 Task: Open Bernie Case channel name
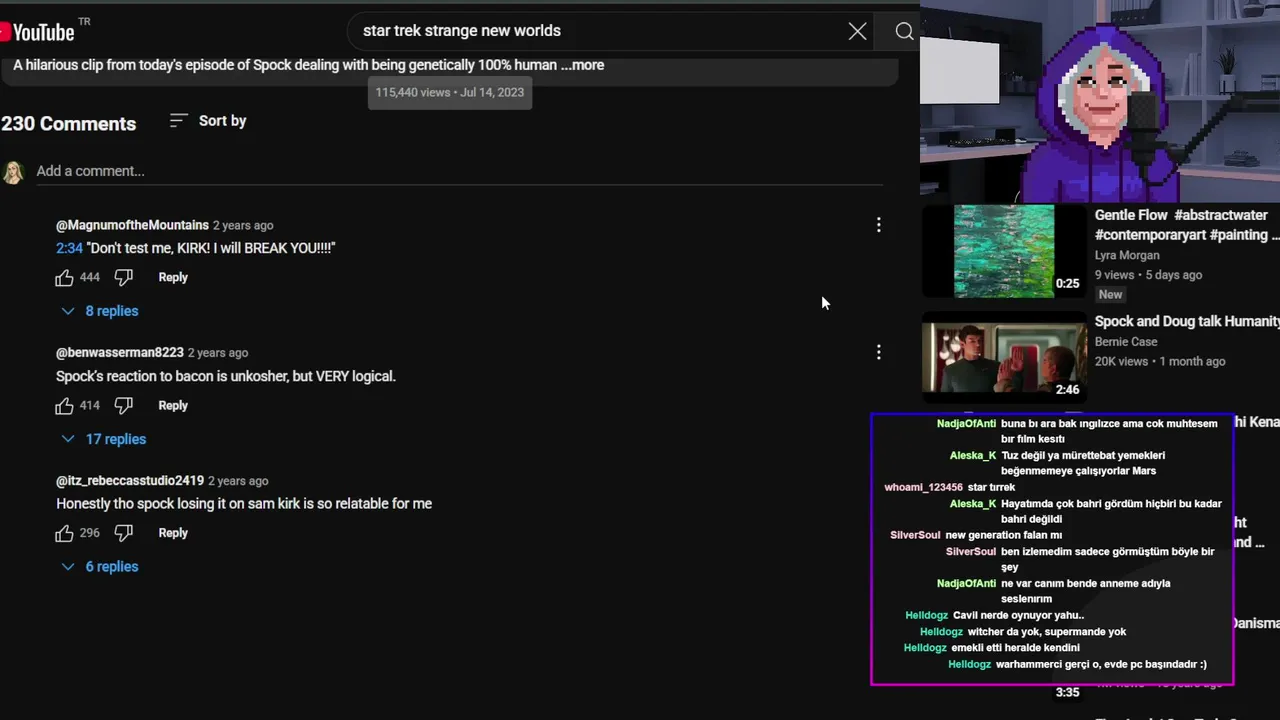pos(1126,342)
